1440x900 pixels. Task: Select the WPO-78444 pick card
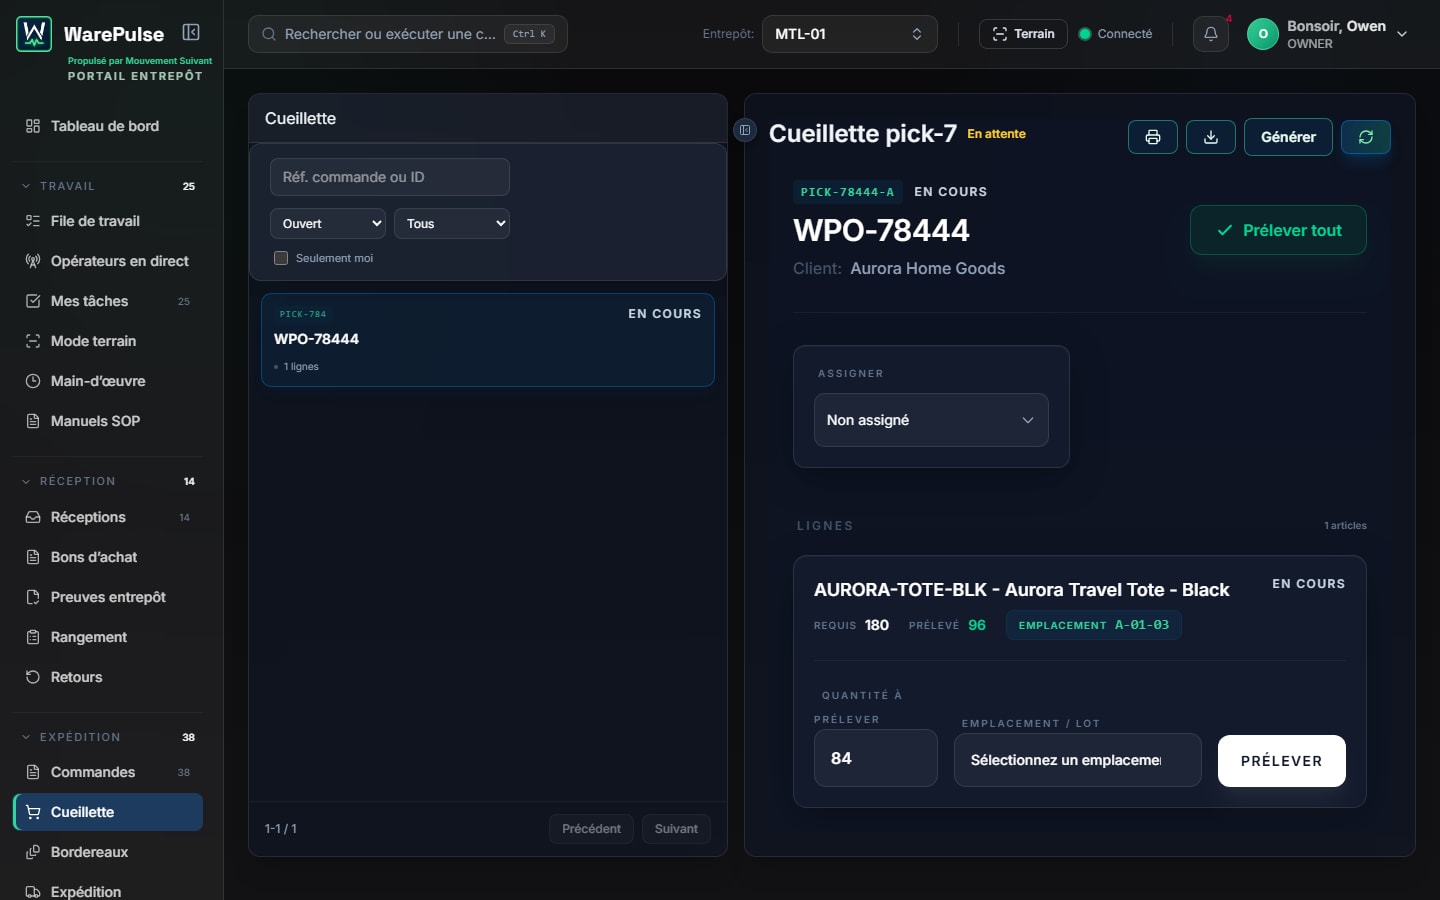488,340
